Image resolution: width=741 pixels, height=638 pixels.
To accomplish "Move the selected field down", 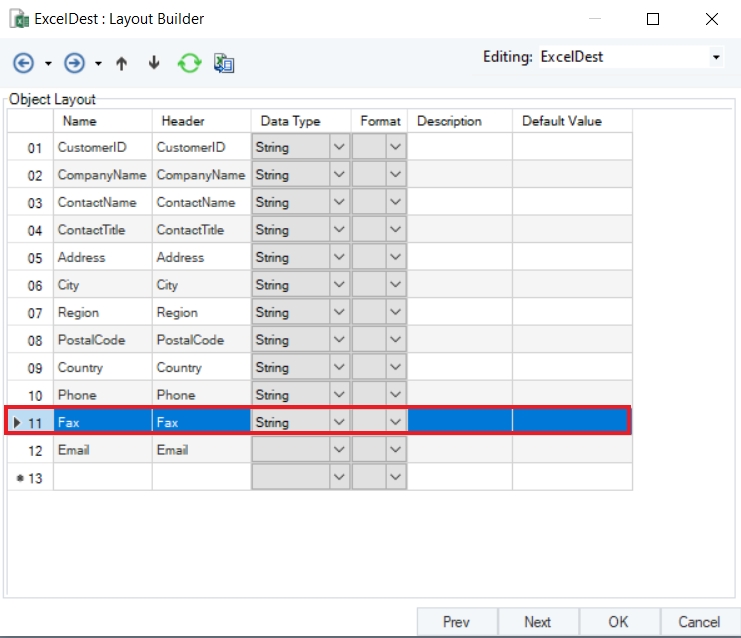I will (154, 63).
